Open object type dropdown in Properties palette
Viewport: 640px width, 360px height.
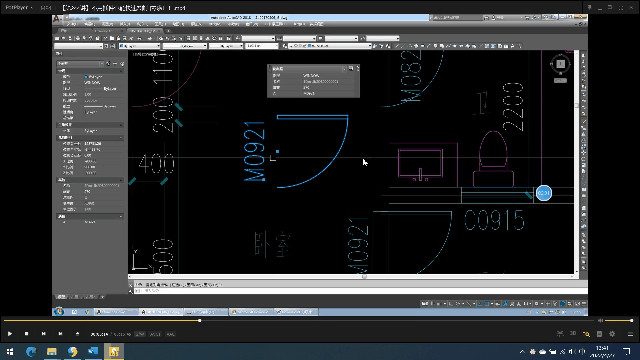[x=80, y=64]
